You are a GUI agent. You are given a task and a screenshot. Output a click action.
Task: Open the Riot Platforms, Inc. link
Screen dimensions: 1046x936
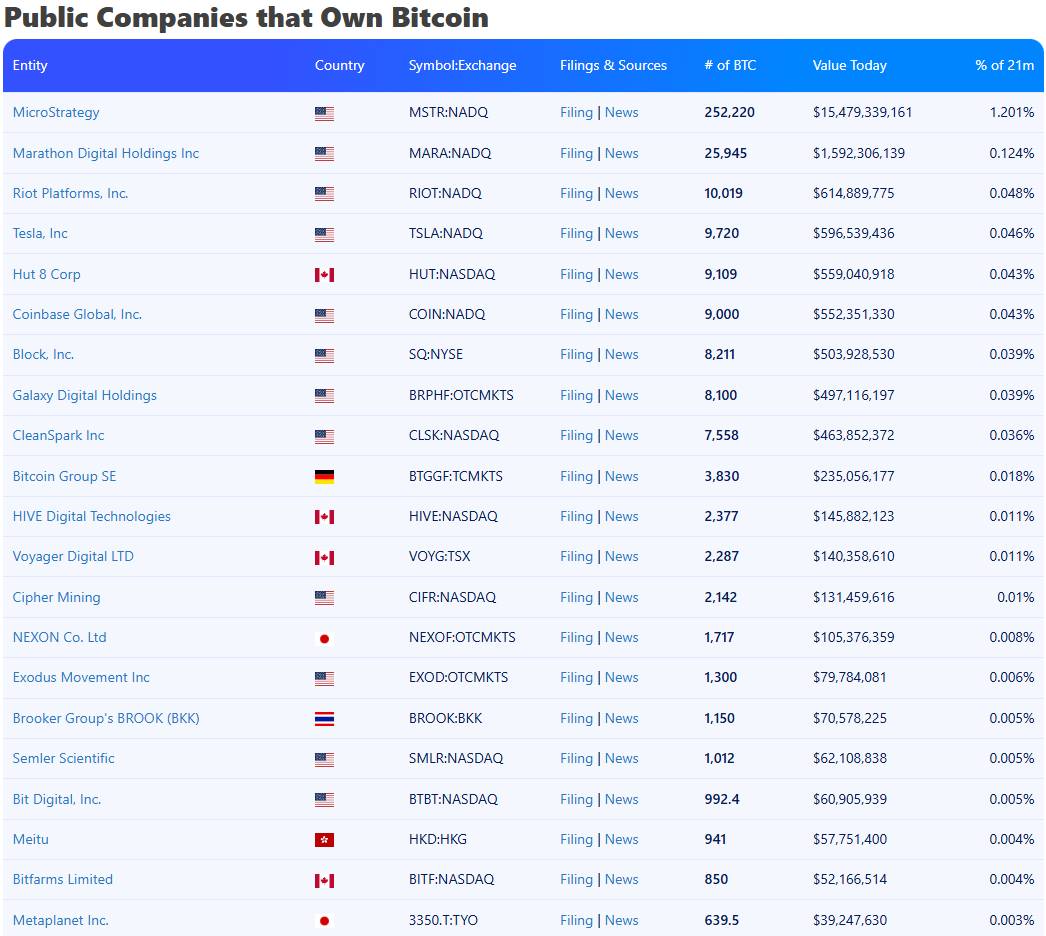click(x=70, y=193)
